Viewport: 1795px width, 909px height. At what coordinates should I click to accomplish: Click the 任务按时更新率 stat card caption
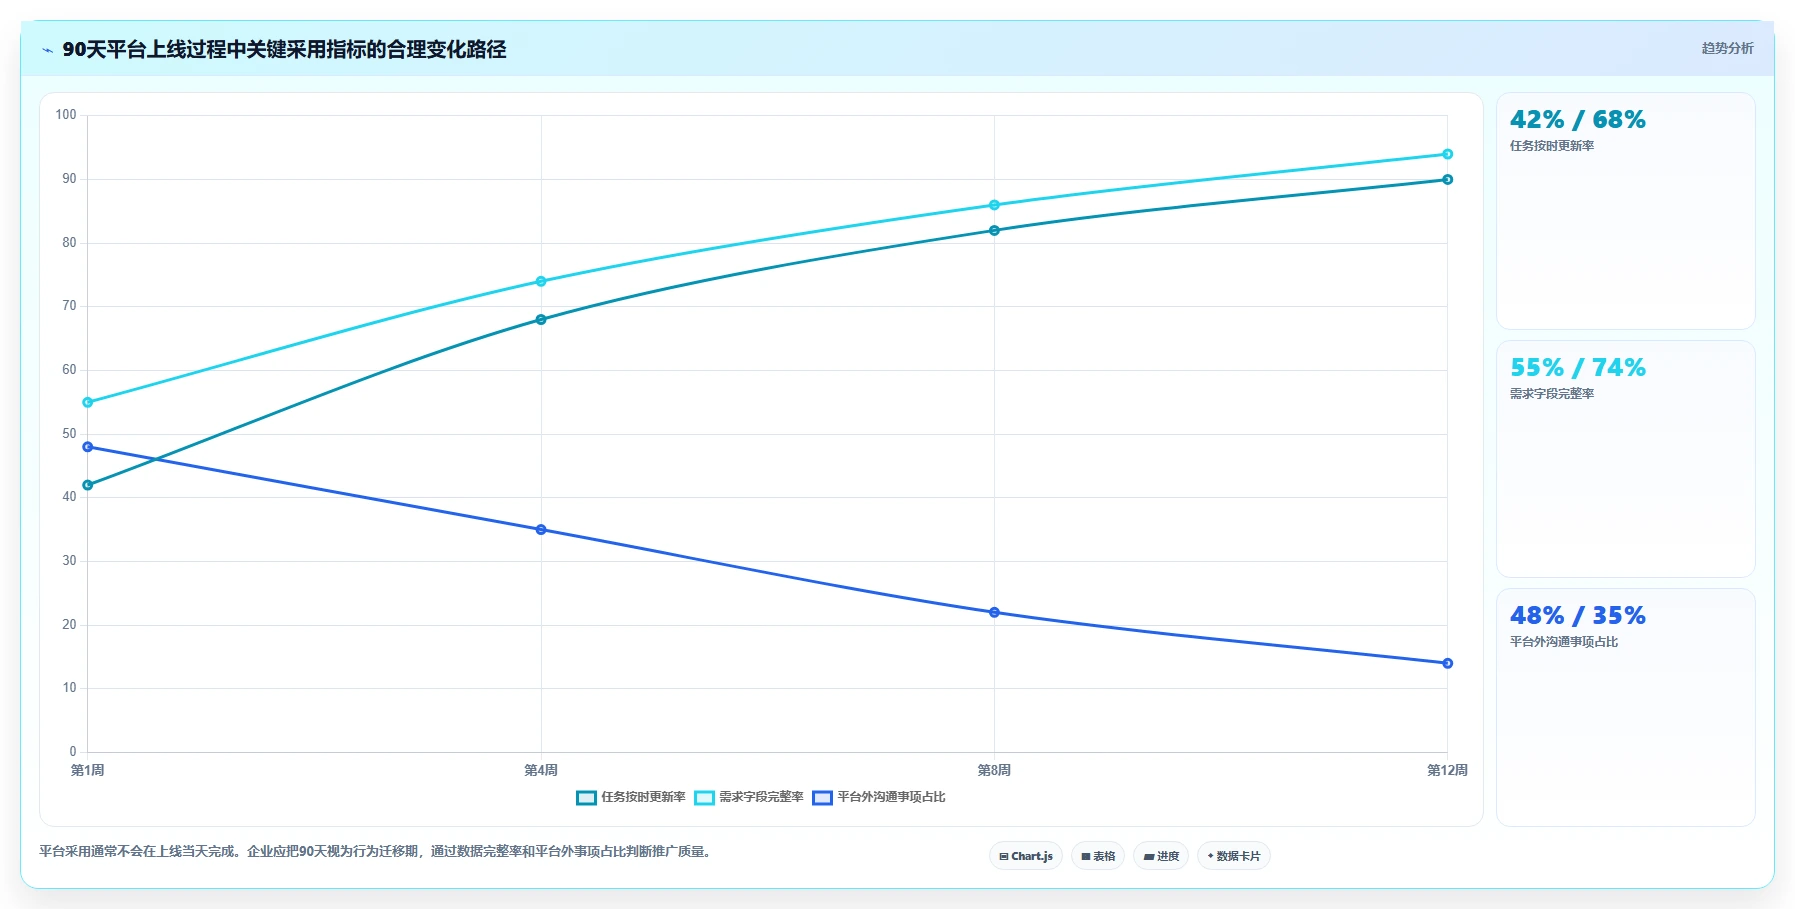click(x=1552, y=146)
